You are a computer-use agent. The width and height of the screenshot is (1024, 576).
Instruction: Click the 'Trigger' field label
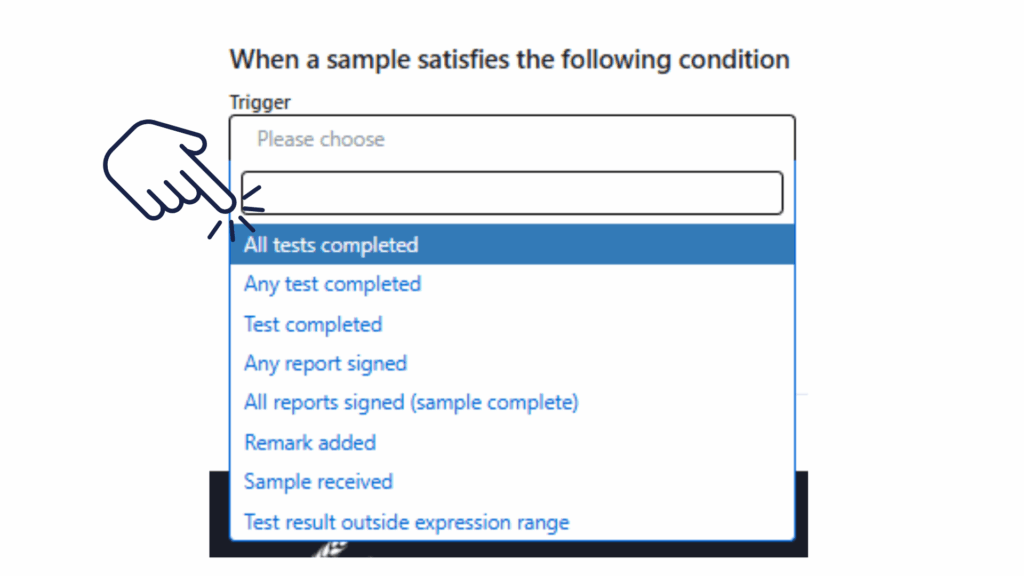click(260, 101)
